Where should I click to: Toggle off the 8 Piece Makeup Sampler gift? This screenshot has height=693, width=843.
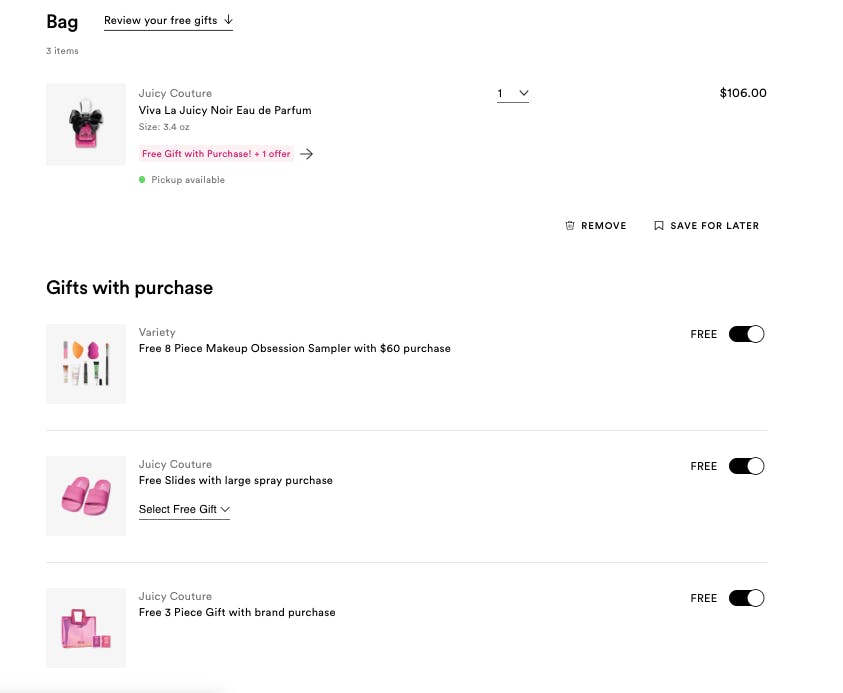coord(746,334)
